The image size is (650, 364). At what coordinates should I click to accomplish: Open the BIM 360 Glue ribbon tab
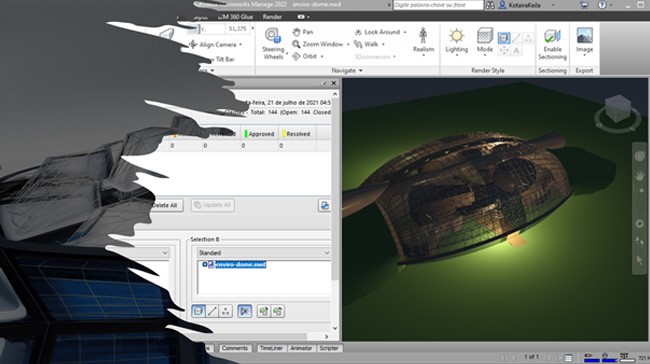pos(236,17)
